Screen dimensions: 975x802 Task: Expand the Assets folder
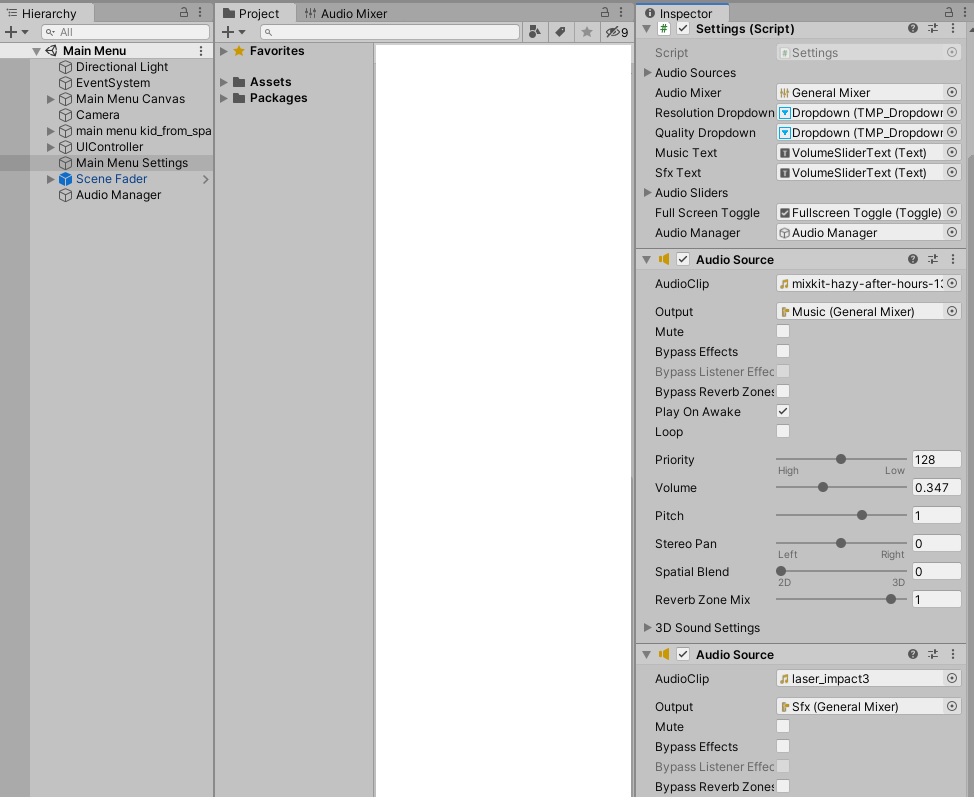click(x=224, y=81)
